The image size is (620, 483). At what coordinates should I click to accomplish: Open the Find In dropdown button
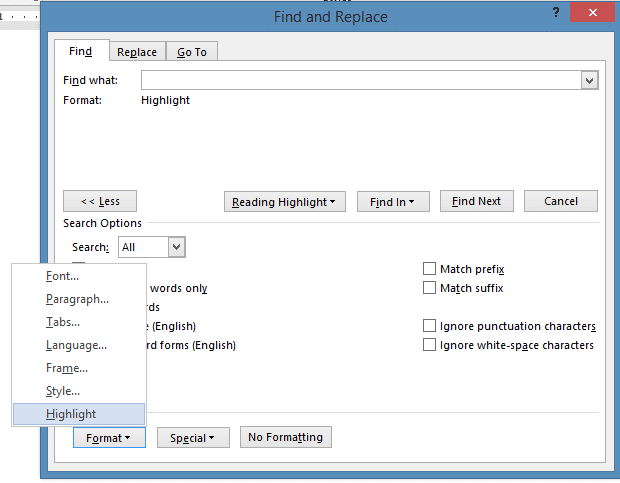click(398, 202)
